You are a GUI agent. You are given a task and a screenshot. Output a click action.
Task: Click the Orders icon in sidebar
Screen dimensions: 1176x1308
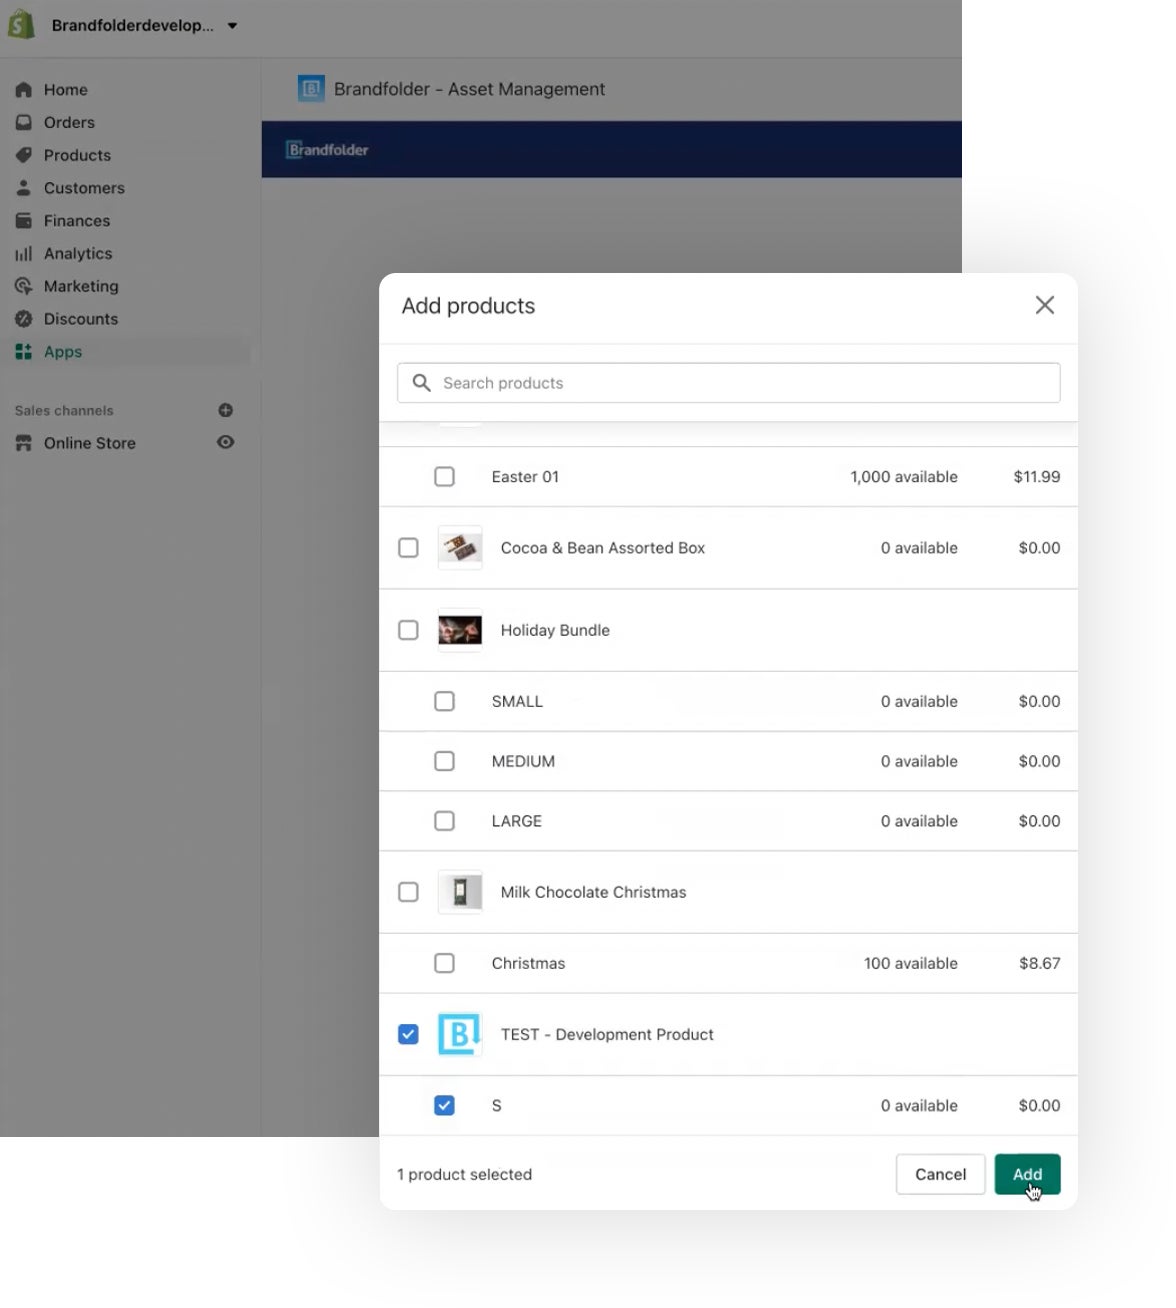pyautogui.click(x=24, y=122)
